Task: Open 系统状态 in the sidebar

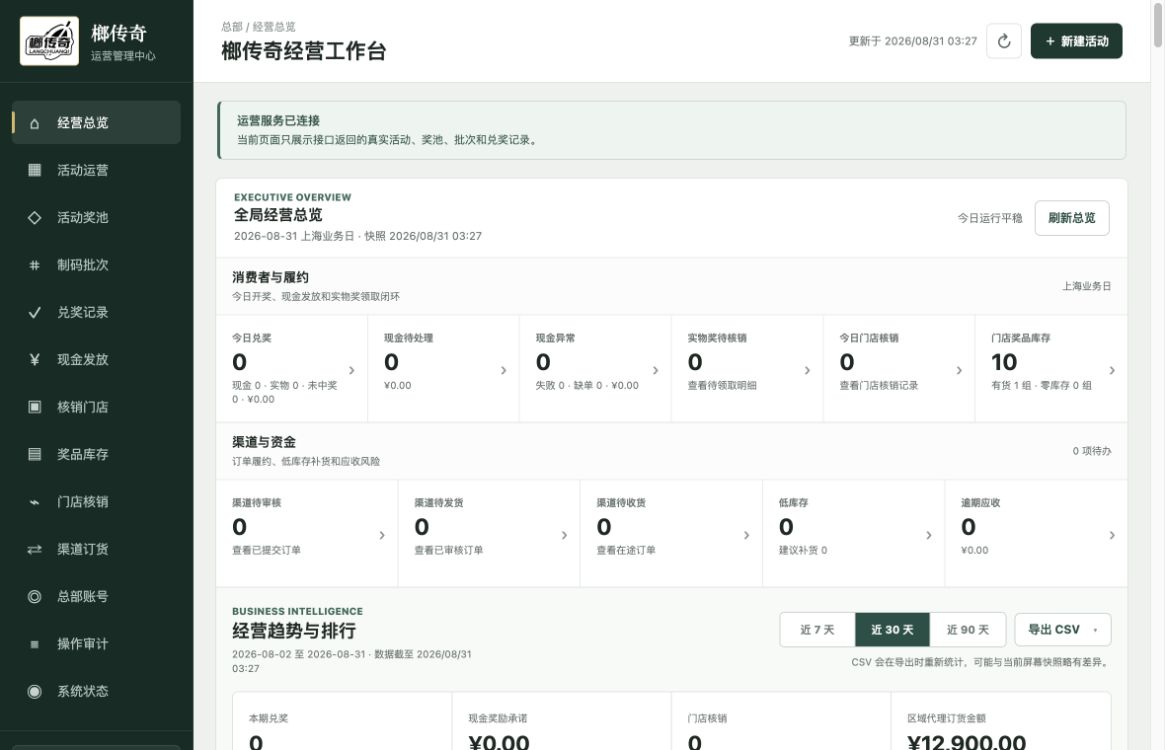Action: (x=96, y=691)
